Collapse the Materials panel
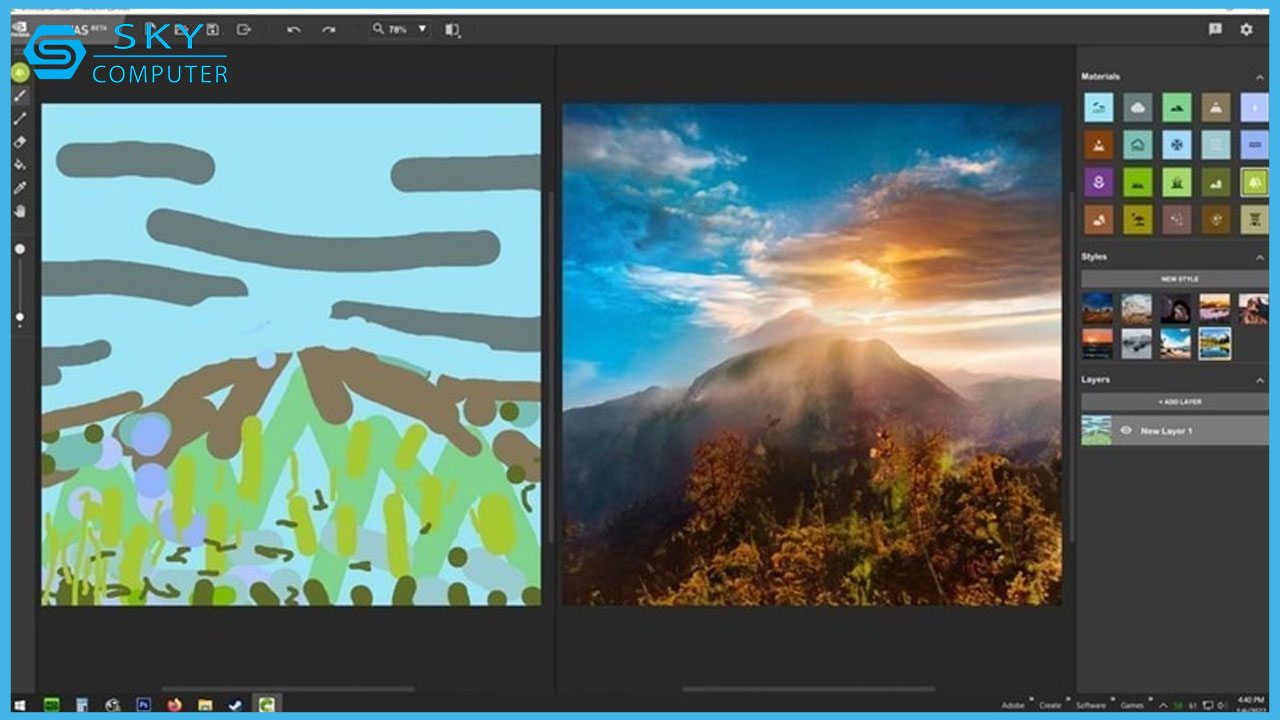This screenshot has width=1280, height=720. click(1259, 77)
